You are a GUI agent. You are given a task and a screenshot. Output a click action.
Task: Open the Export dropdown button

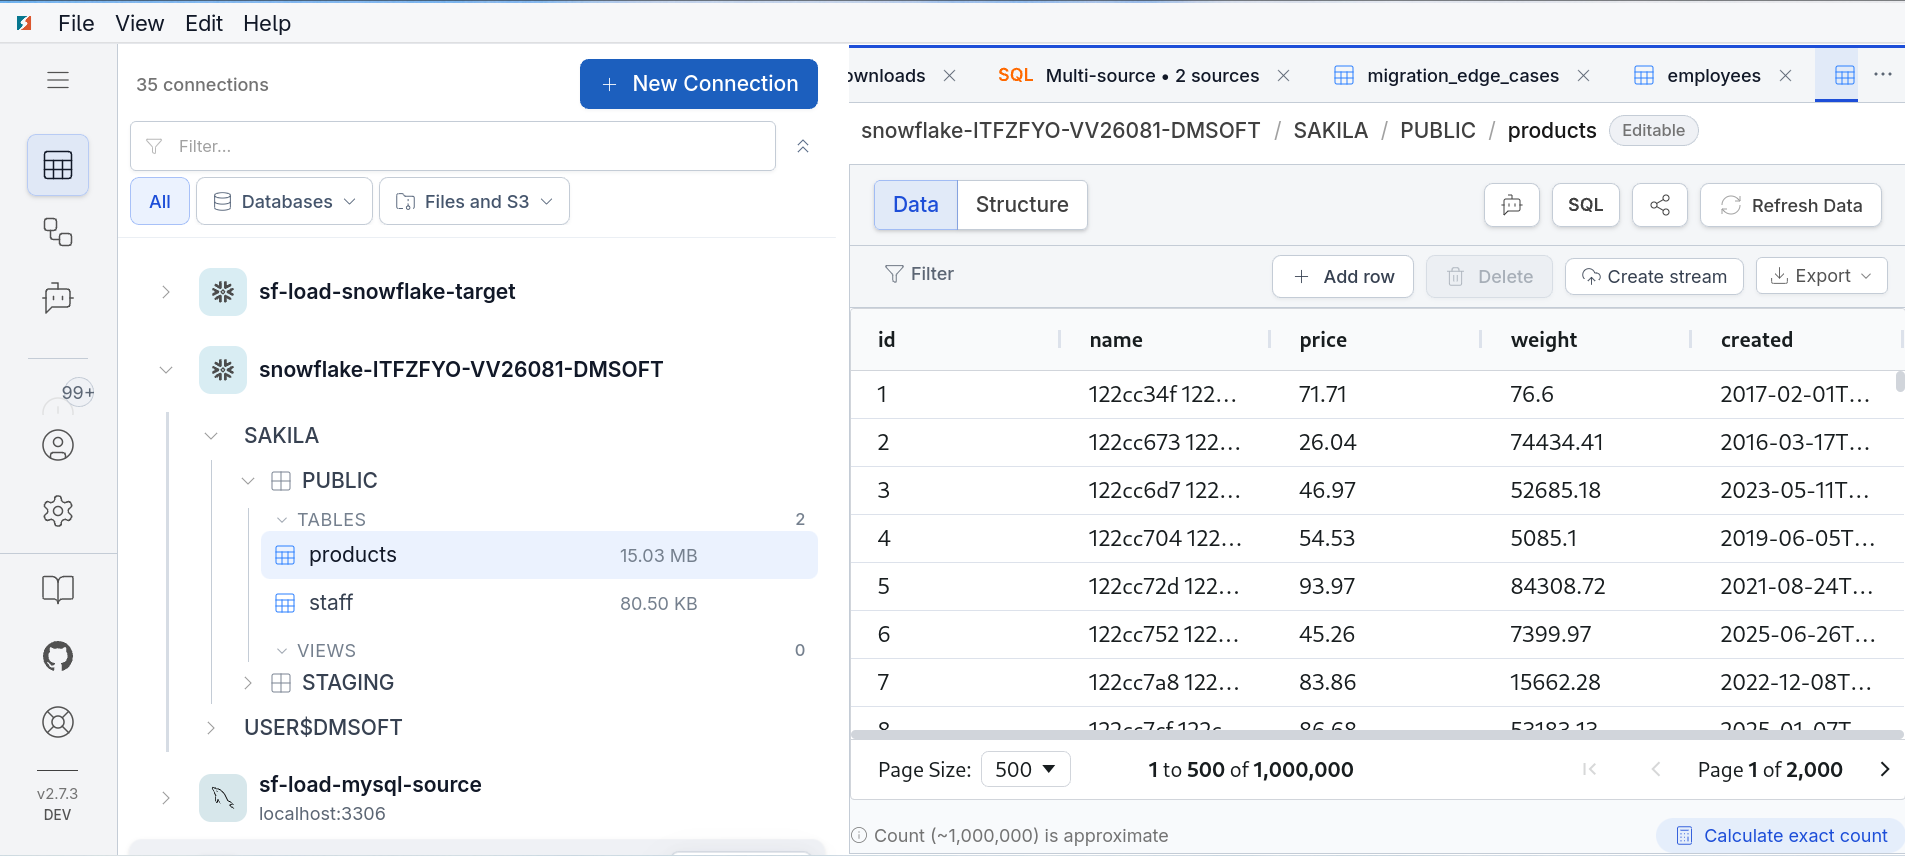click(1821, 276)
